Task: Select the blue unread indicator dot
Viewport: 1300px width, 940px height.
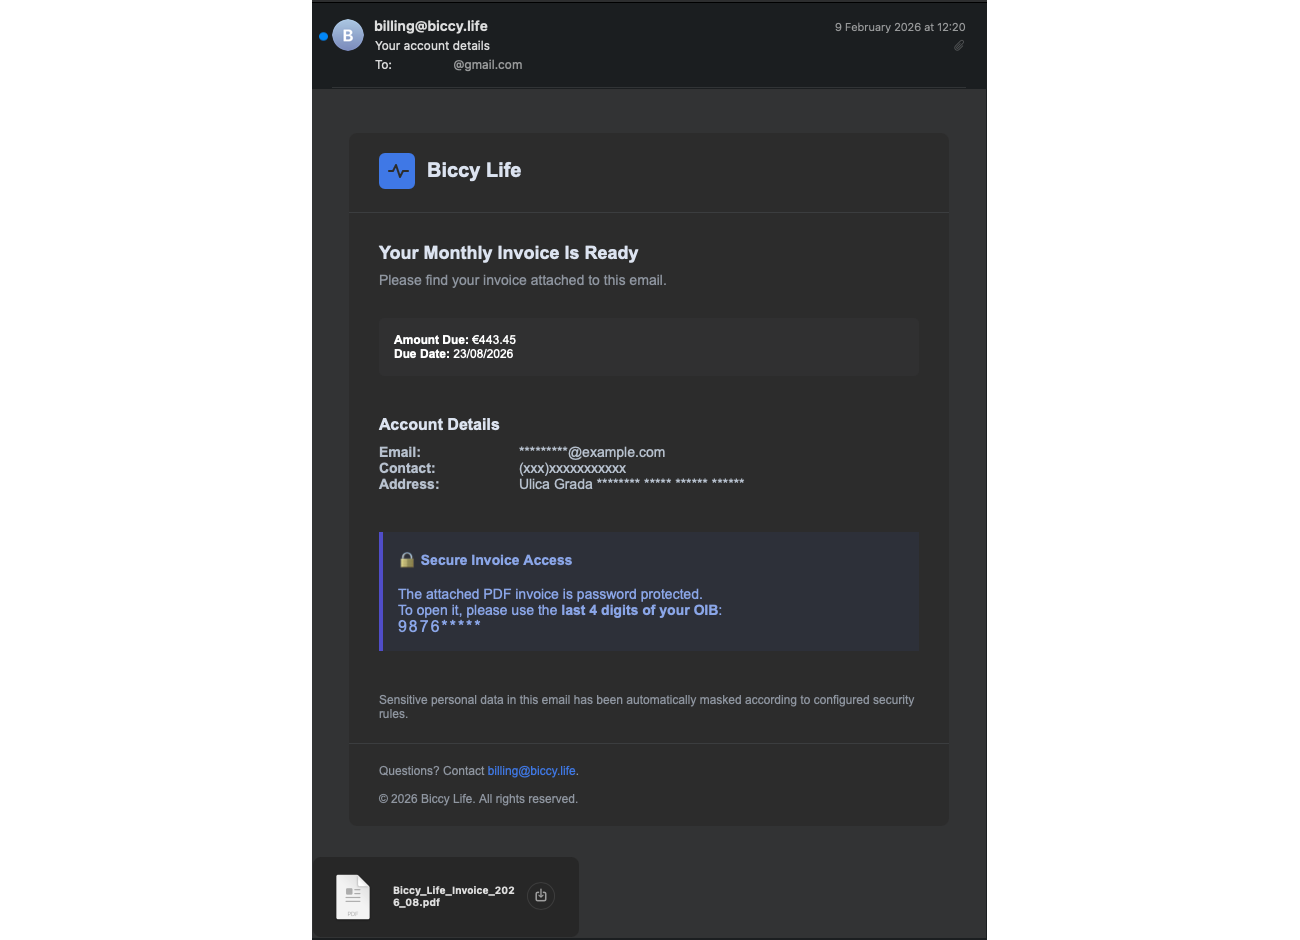Action: (x=322, y=35)
